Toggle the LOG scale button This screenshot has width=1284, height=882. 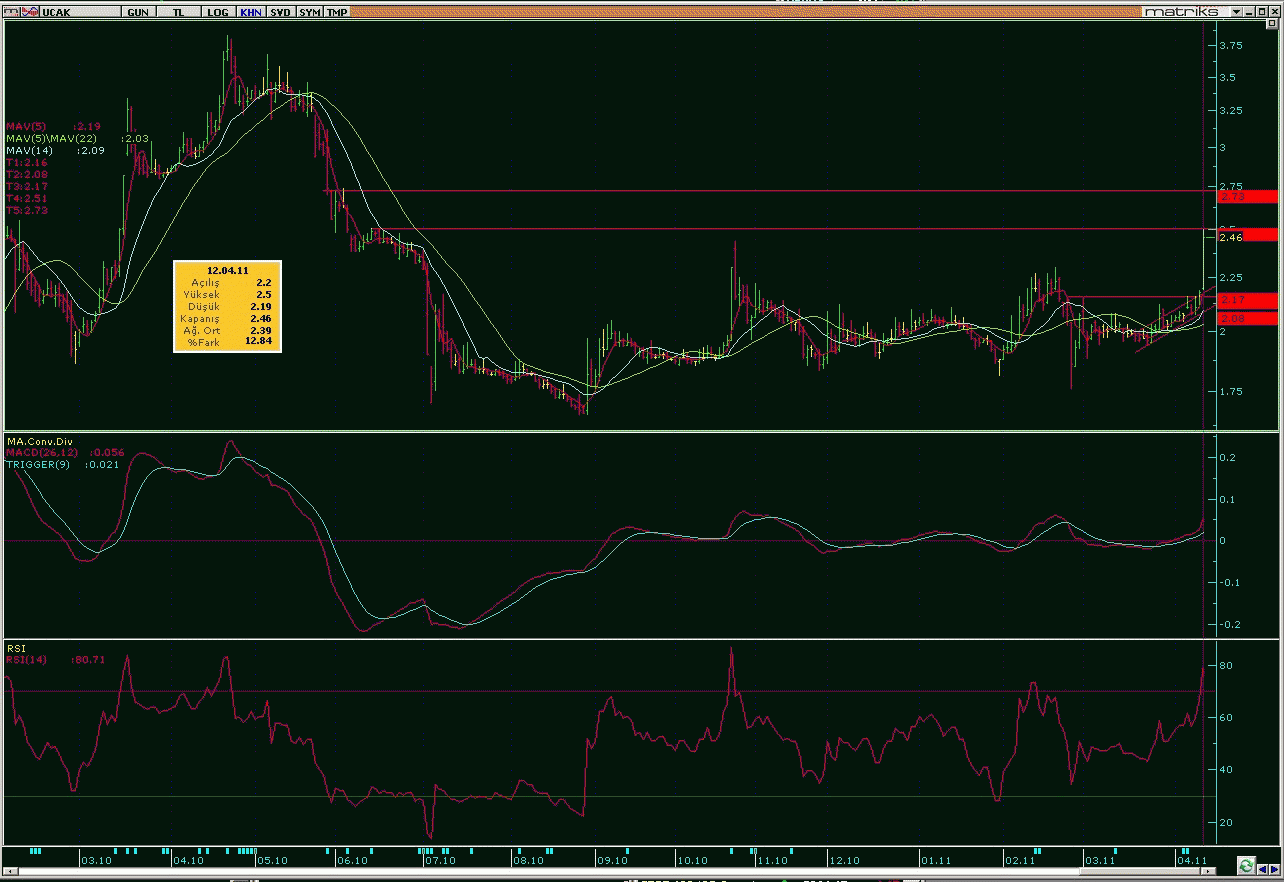tap(218, 12)
